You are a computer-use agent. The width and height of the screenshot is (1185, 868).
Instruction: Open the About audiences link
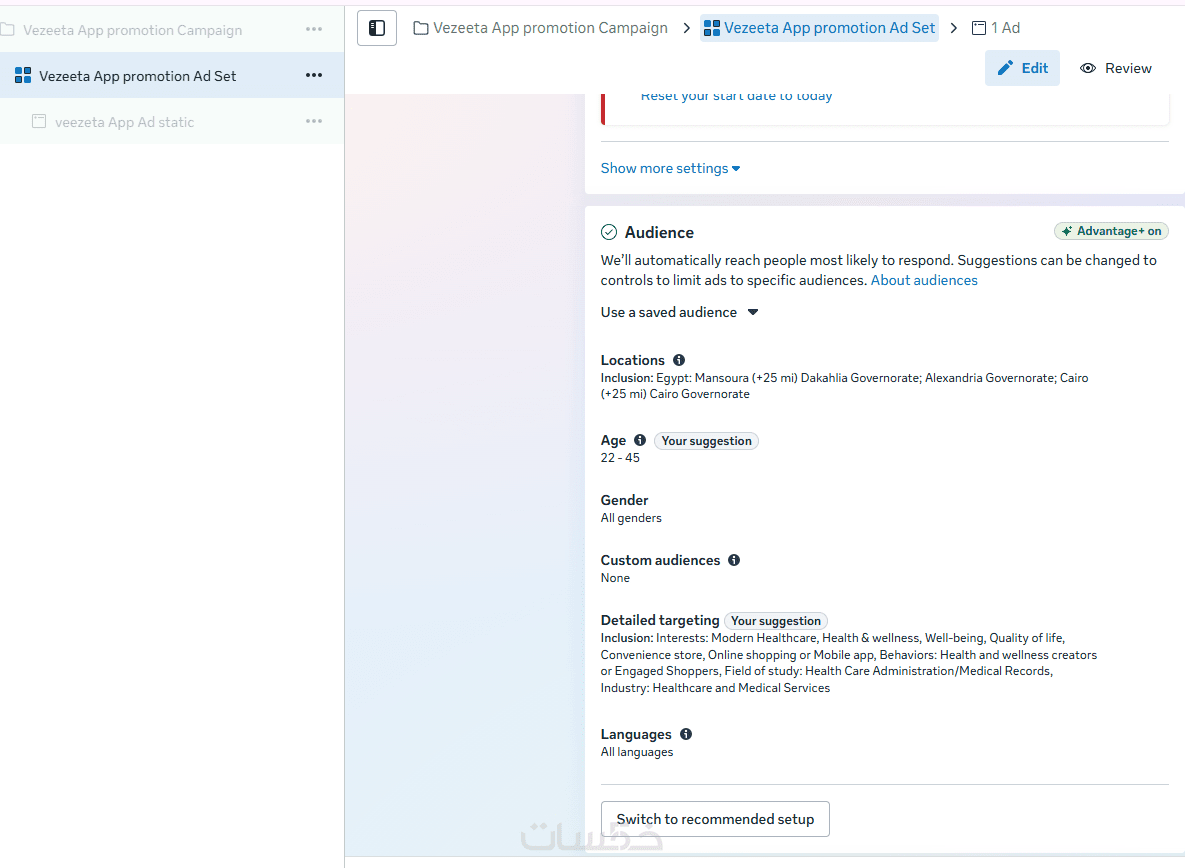click(924, 280)
